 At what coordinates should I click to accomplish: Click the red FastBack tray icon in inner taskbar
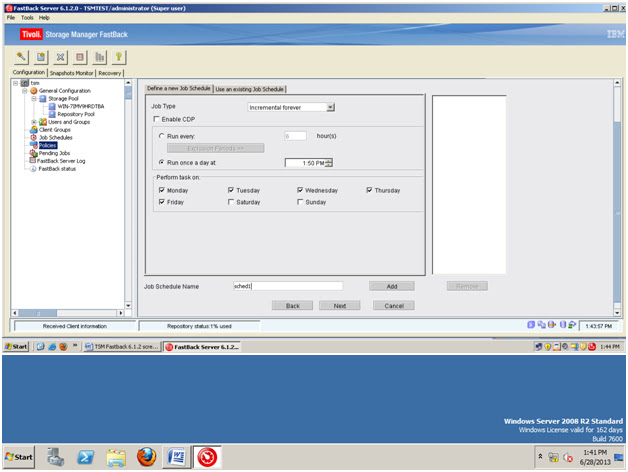point(592,347)
